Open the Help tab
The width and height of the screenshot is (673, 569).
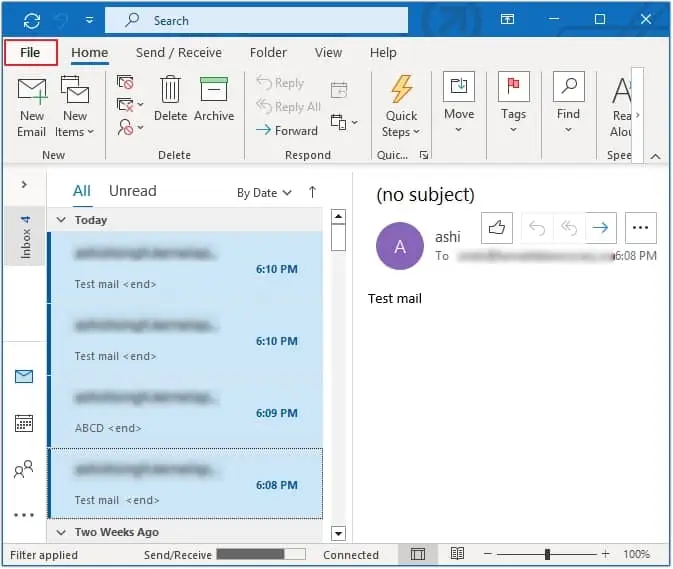(x=383, y=52)
